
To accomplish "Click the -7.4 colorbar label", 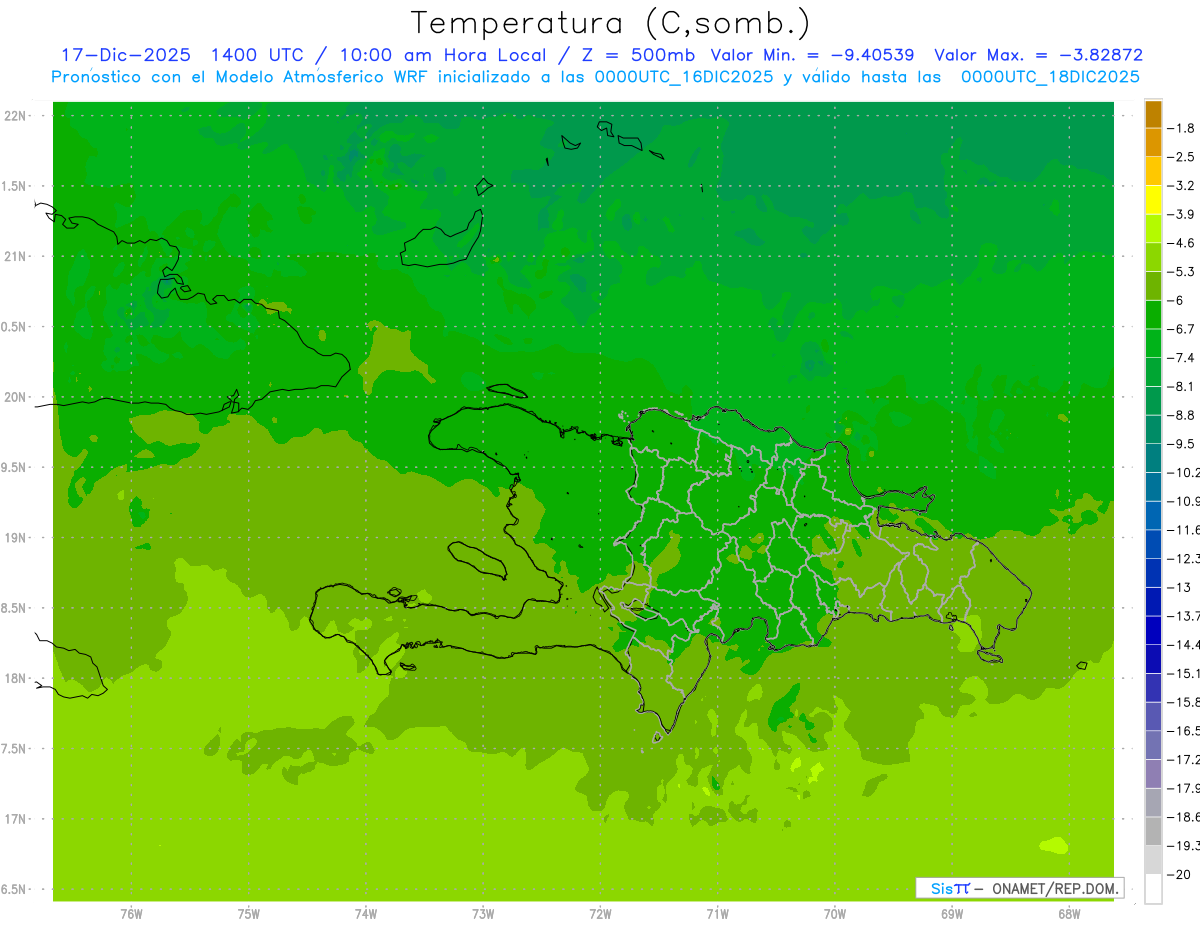I will tap(1181, 358).
